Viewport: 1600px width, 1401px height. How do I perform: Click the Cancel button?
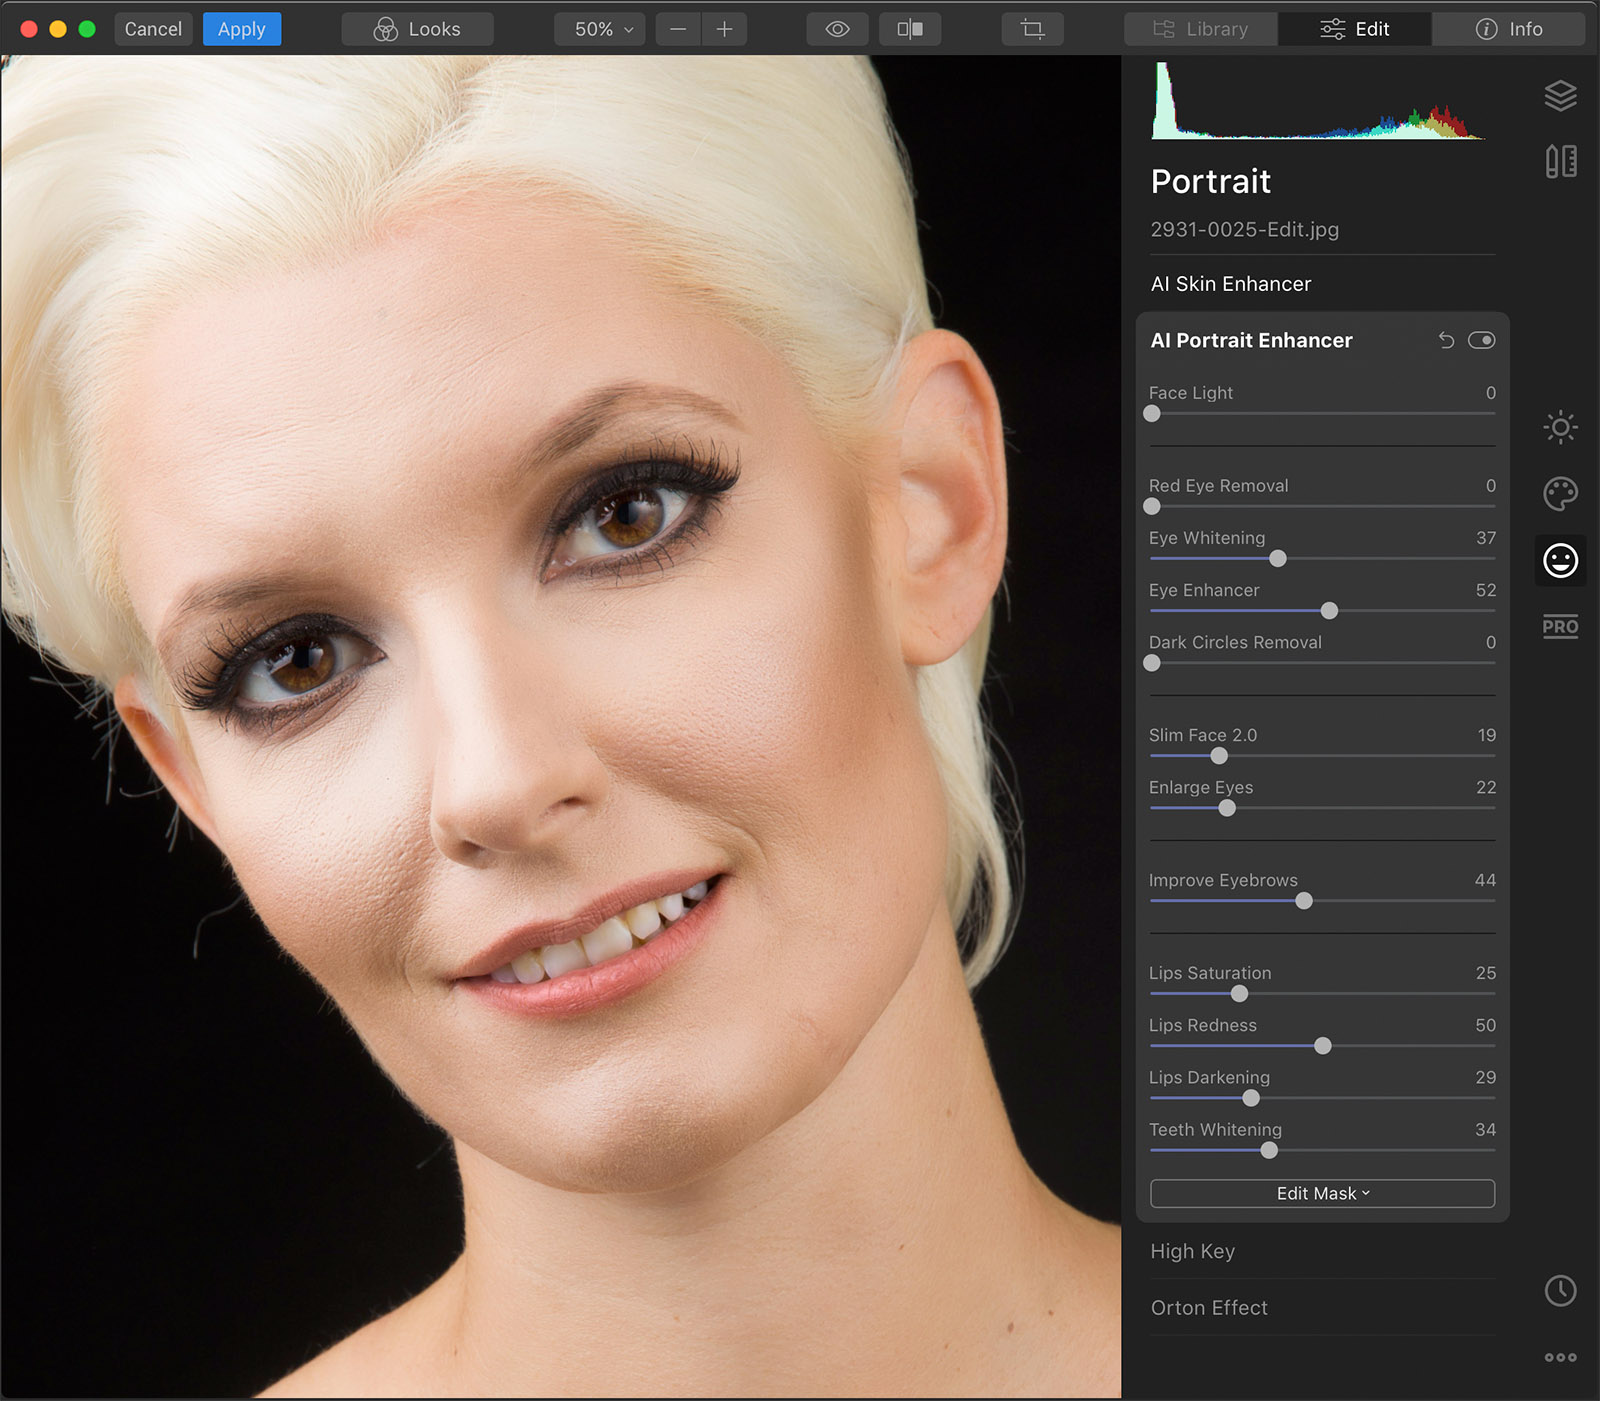tap(153, 29)
